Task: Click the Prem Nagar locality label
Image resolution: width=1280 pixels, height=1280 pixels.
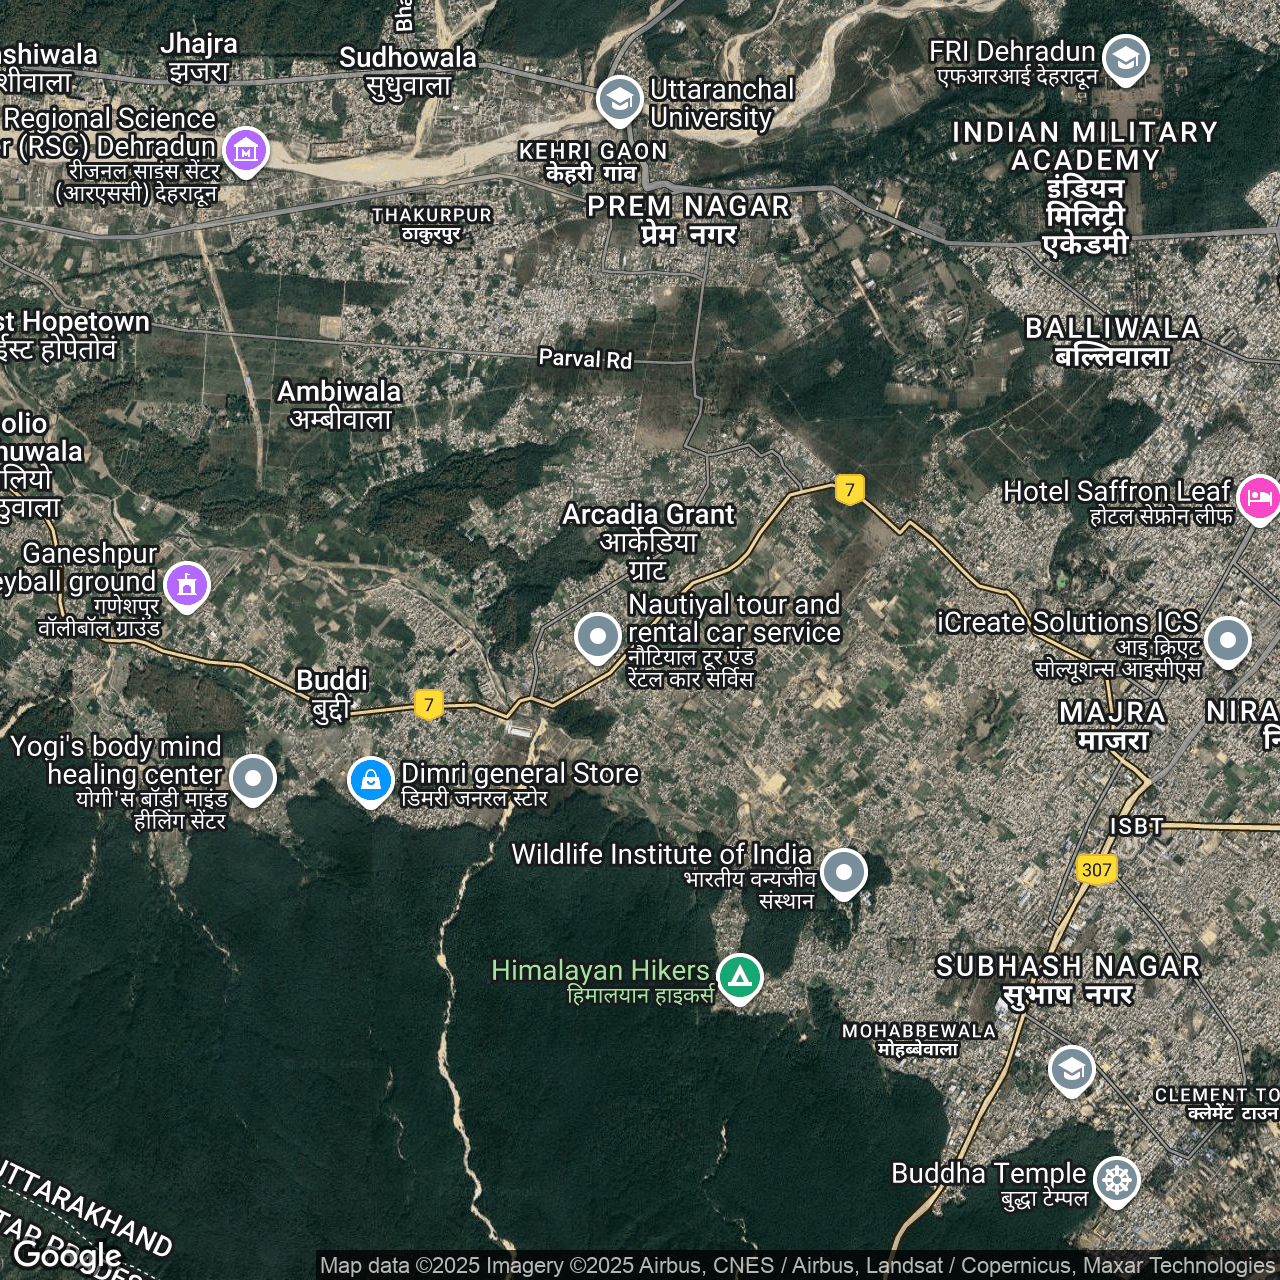Action: [688, 219]
